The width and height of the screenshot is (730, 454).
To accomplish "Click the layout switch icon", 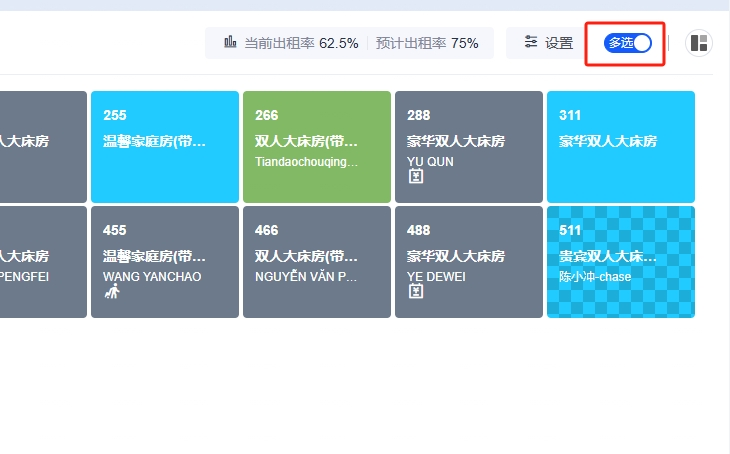I will (698, 43).
